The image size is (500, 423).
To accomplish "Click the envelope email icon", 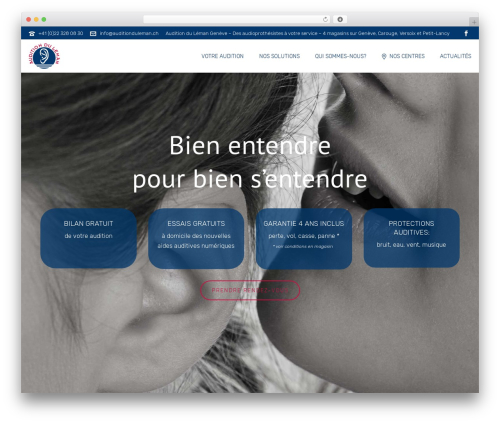I will [x=93, y=33].
